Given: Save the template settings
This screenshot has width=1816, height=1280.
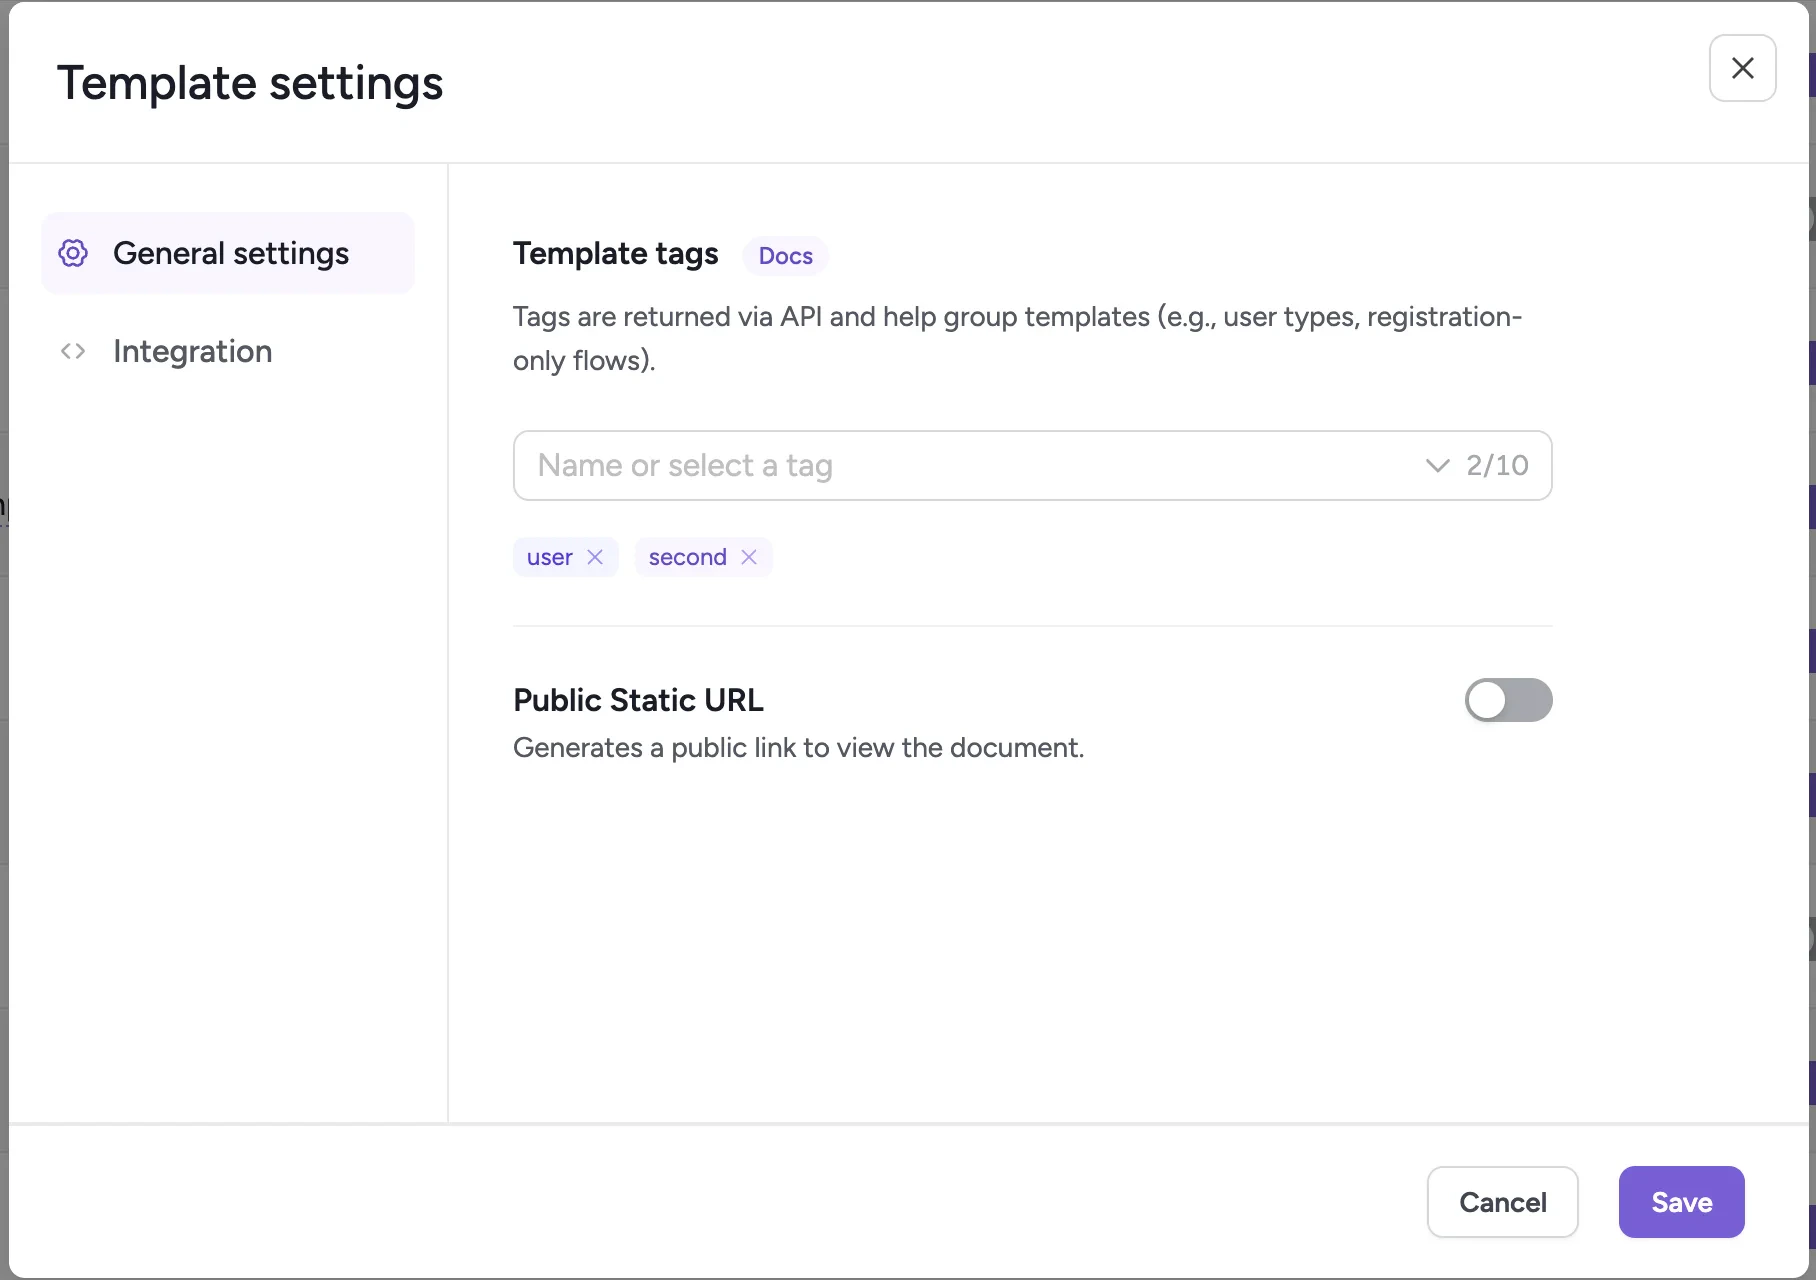Looking at the screenshot, I should 1681,1202.
